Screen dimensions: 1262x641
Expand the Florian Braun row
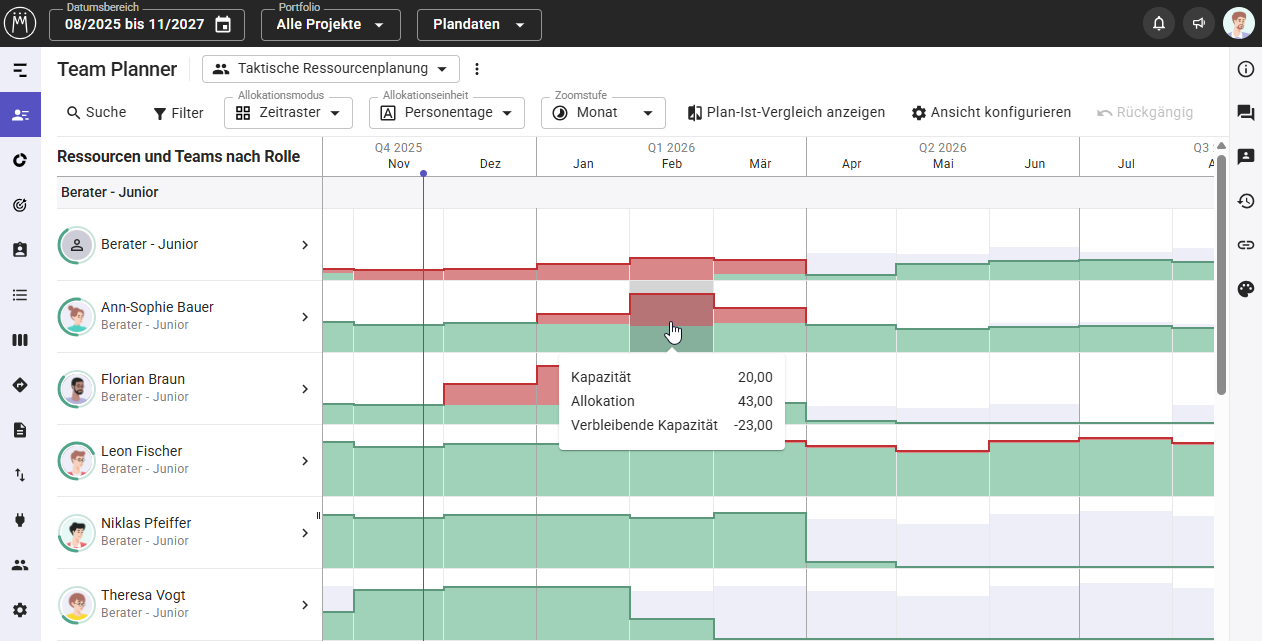[305, 389]
